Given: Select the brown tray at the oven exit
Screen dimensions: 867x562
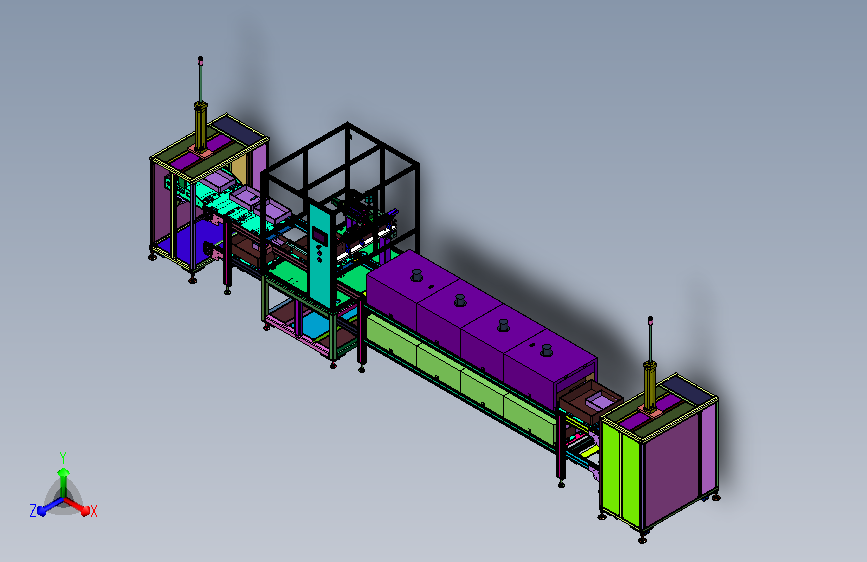Looking at the screenshot, I should pyautogui.click(x=591, y=401).
